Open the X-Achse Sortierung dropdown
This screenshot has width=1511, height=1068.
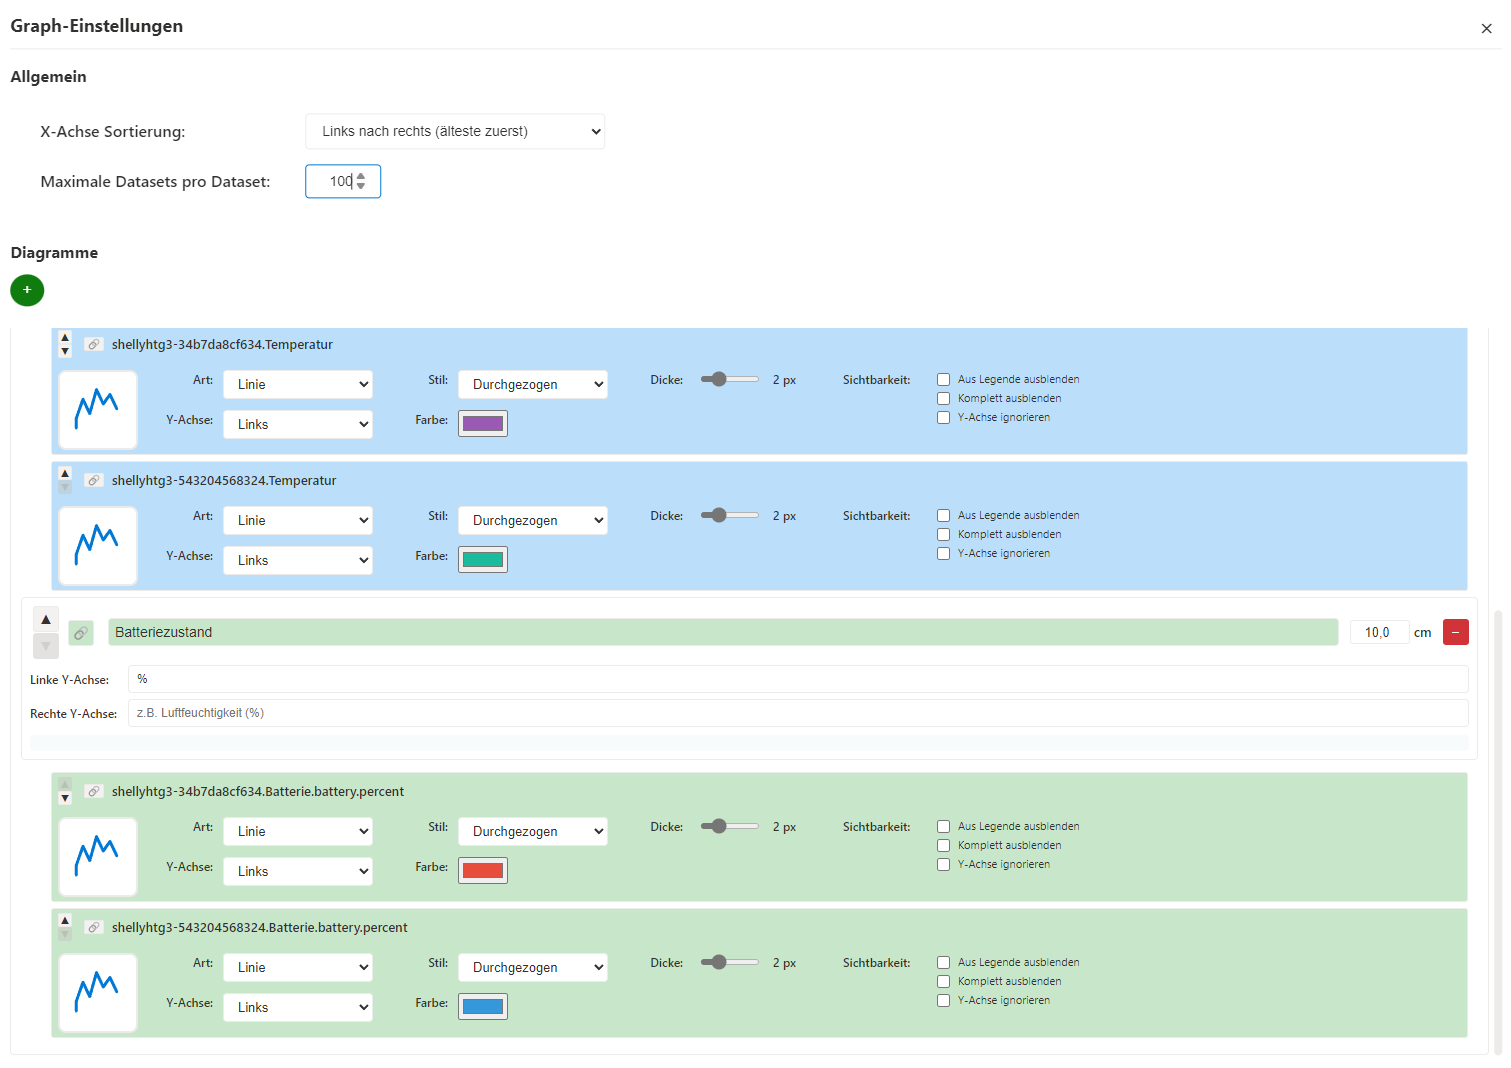[455, 132]
